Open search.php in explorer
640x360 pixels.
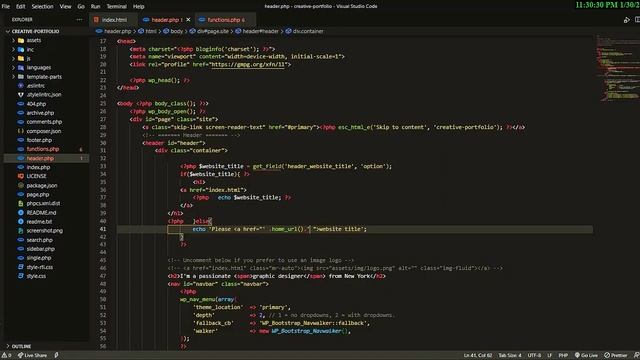(40, 240)
